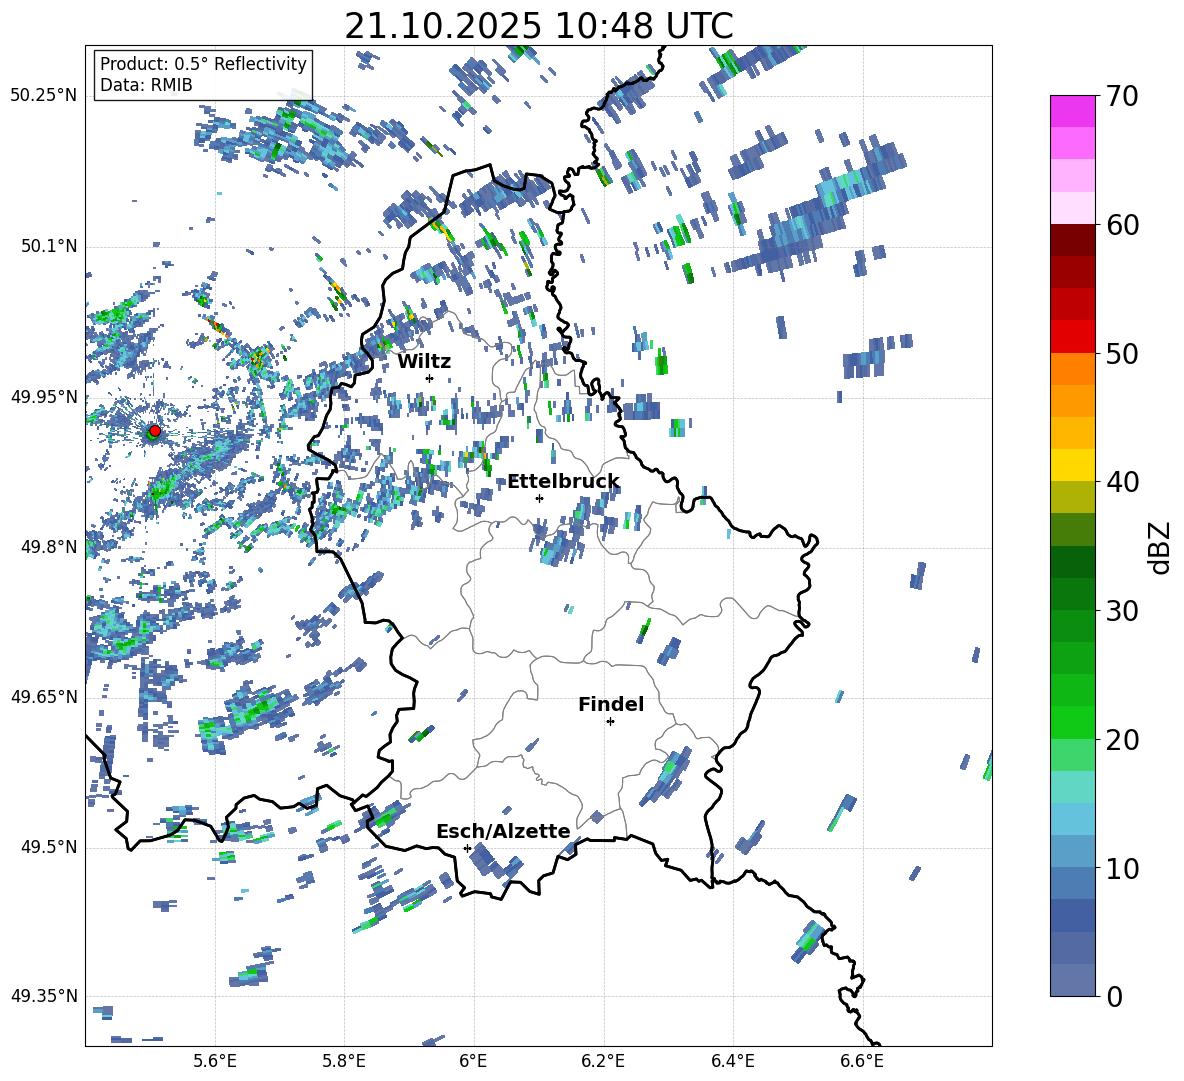Screen dimensions: 1184x1081
Task: Click the 49.35°N latitude label
Action: [44, 996]
